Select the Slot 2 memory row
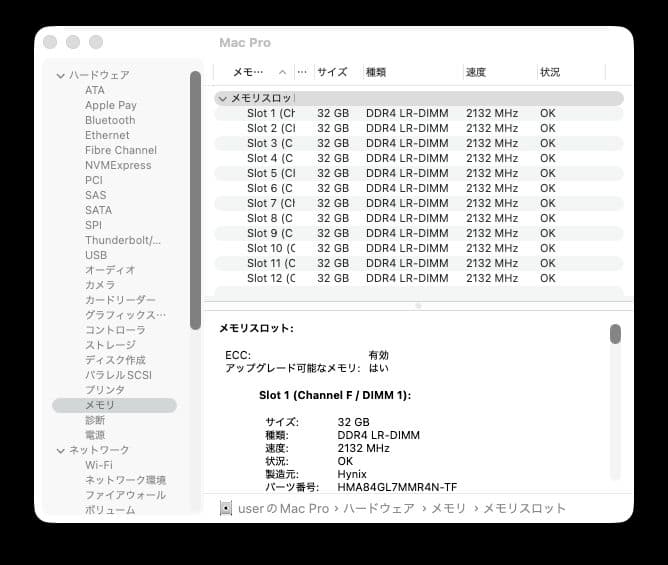This screenshot has height=565, width=668. [419, 128]
